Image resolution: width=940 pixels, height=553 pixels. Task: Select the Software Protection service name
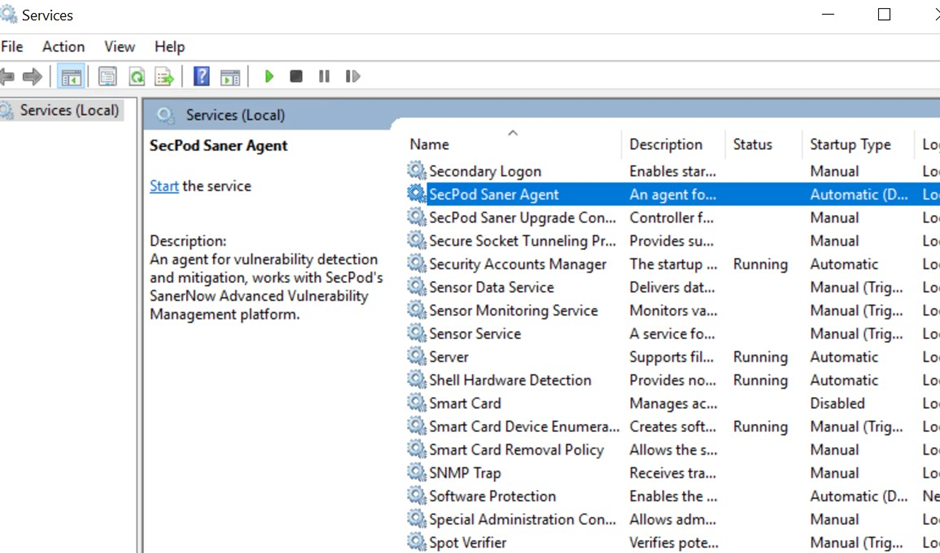tap(492, 496)
